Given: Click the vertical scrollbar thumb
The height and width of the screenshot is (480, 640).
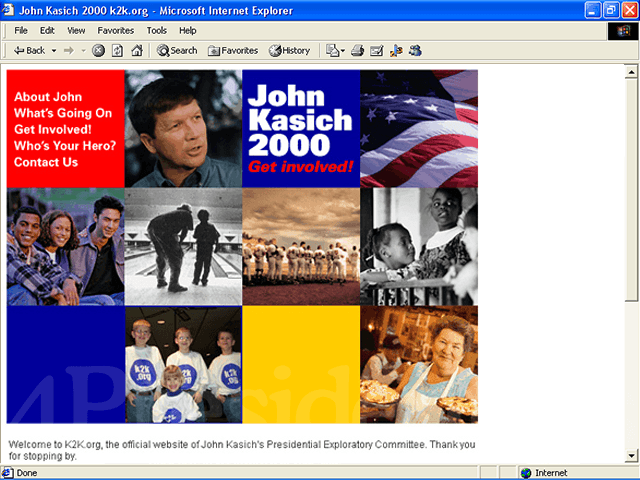Looking at the screenshot, I should point(631,190).
